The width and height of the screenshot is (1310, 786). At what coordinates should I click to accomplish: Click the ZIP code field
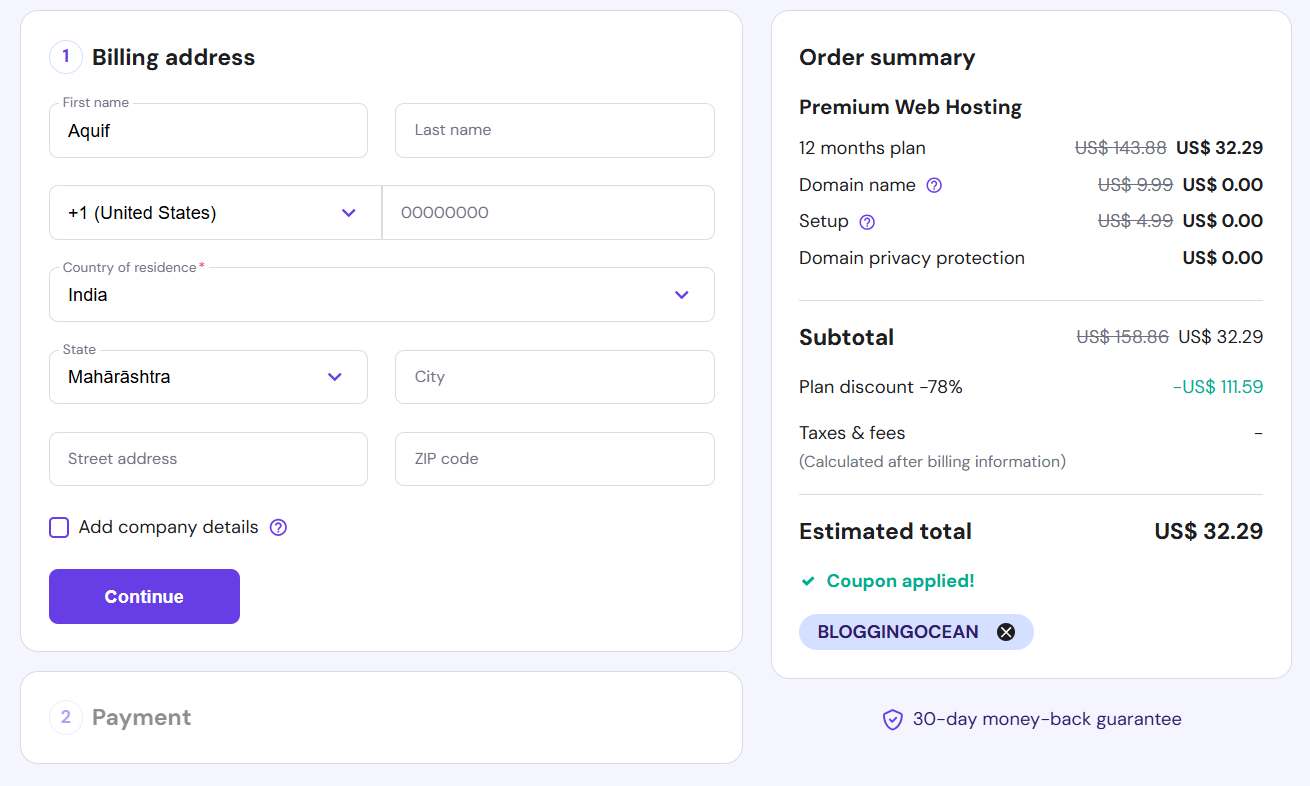pos(555,459)
